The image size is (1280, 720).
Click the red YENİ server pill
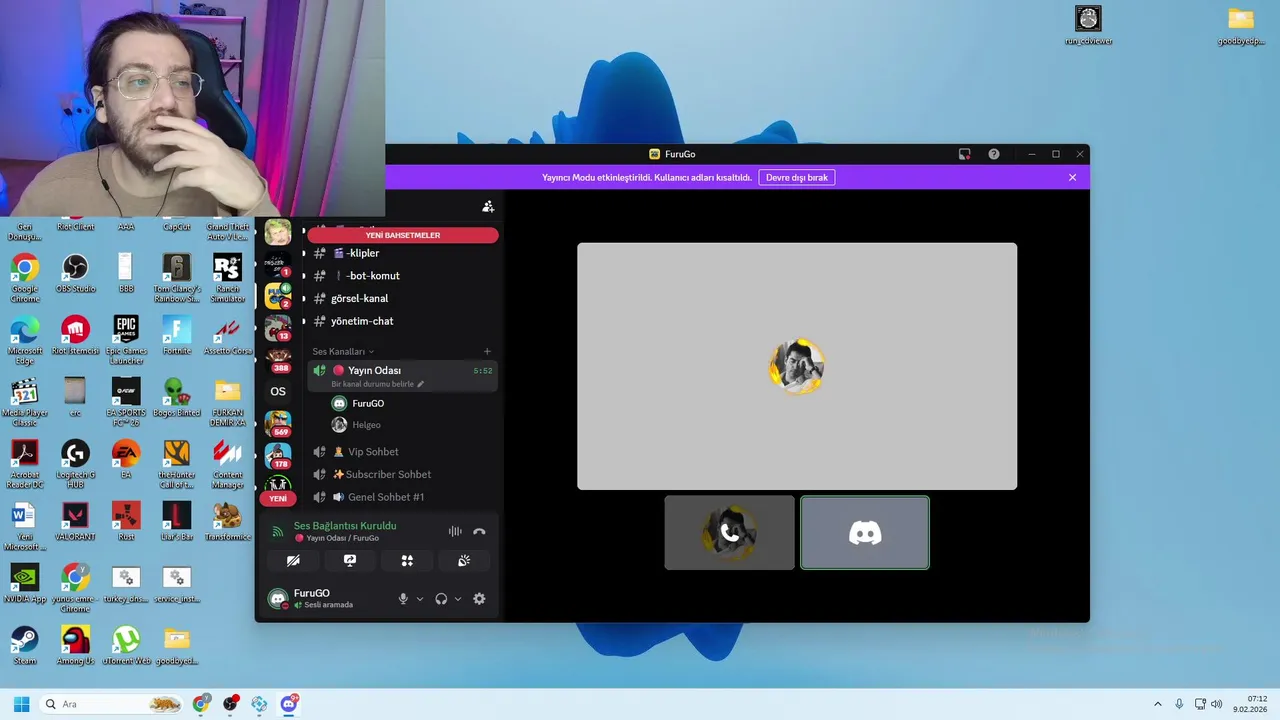coord(278,498)
